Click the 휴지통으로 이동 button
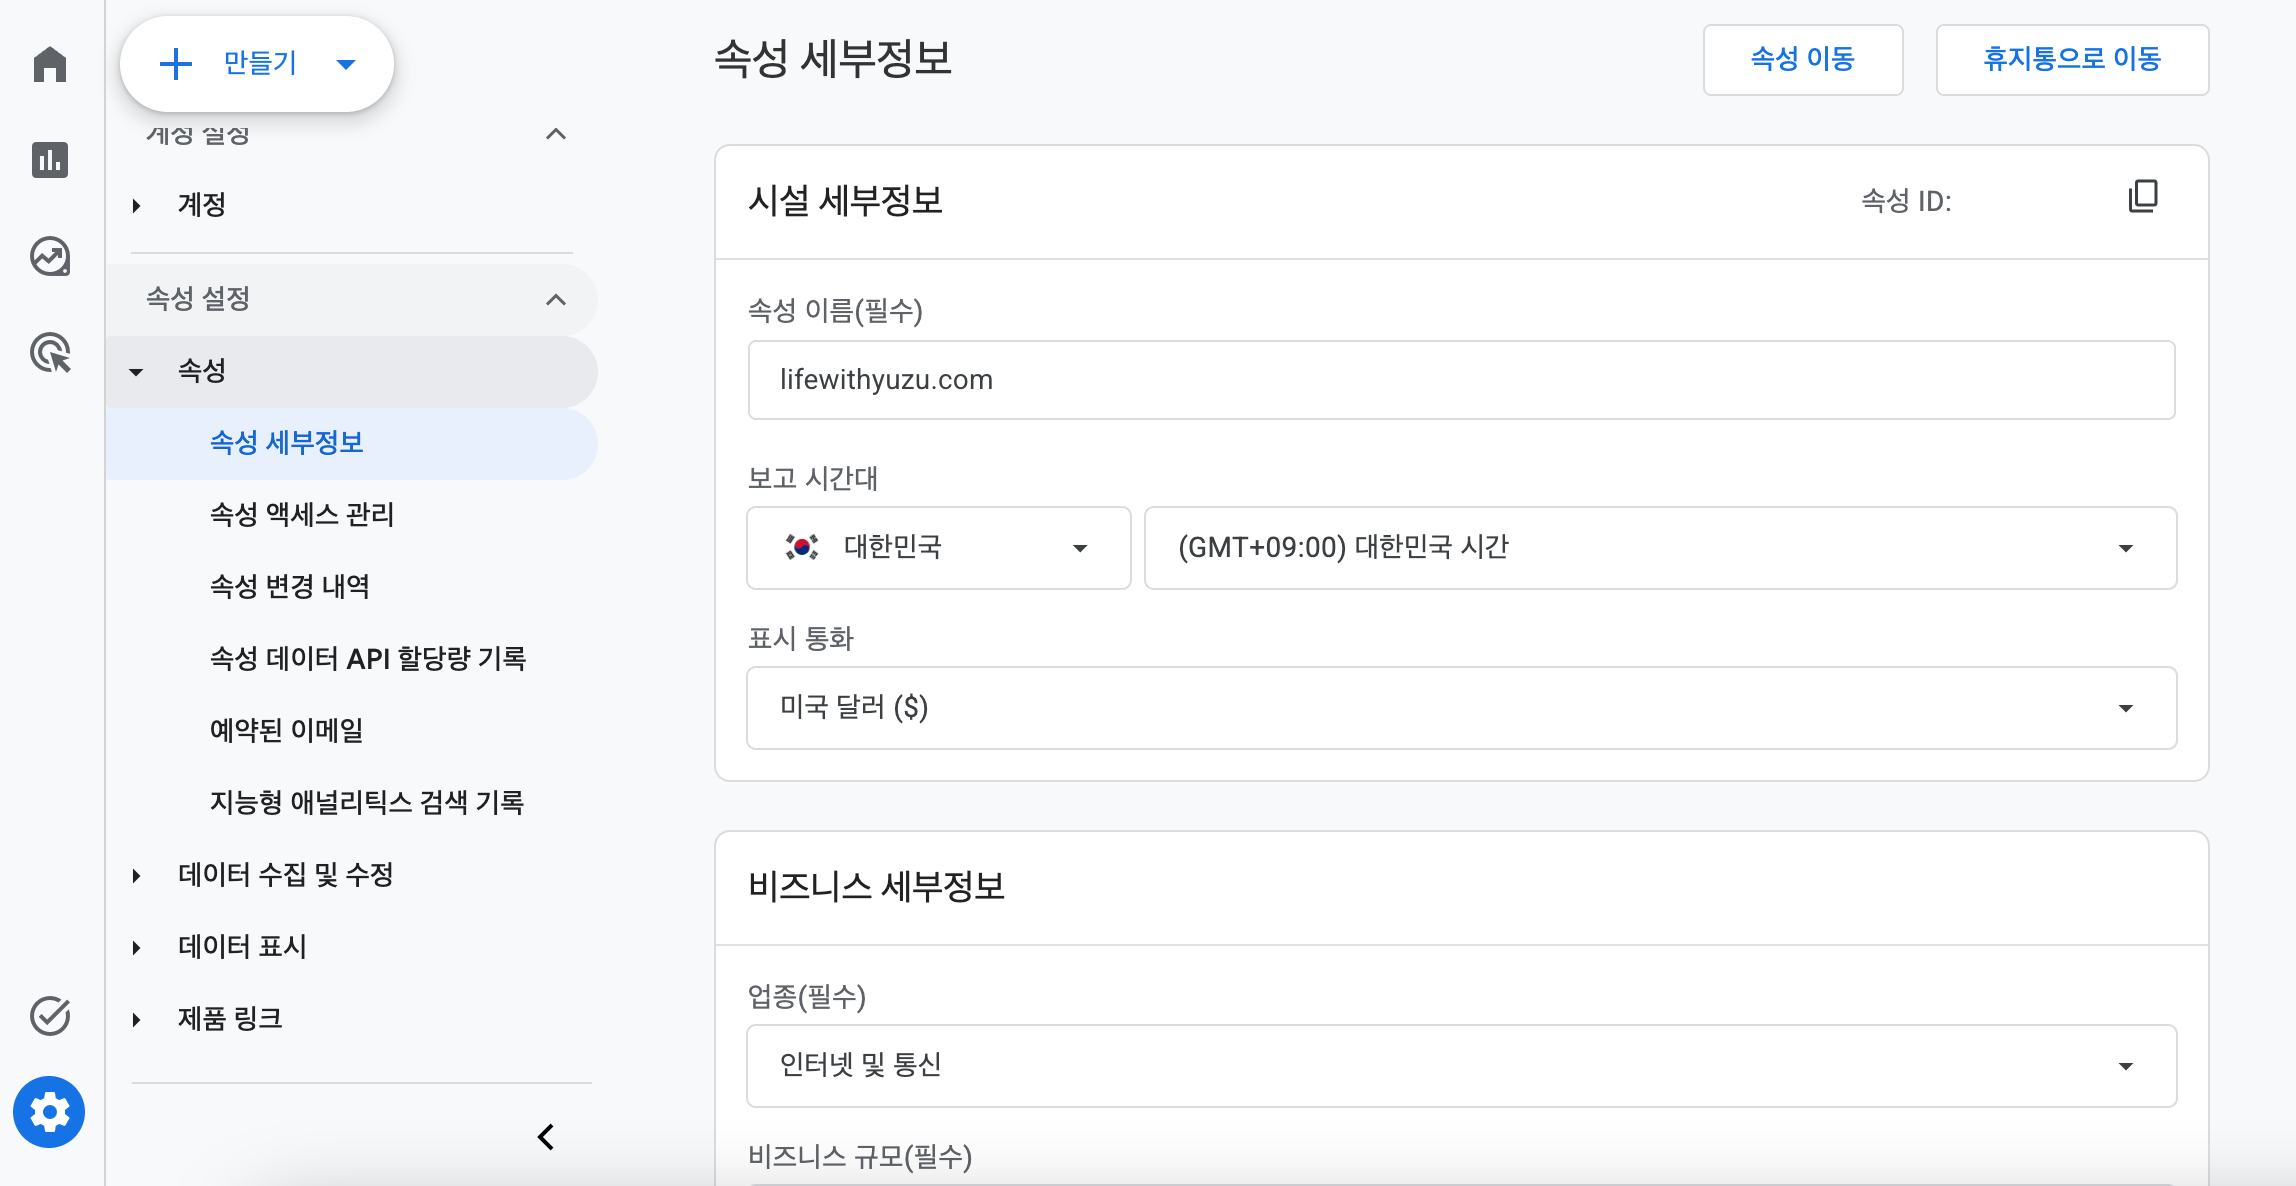Viewport: 2296px width, 1186px height. pyautogui.click(x=2072, y=60)
